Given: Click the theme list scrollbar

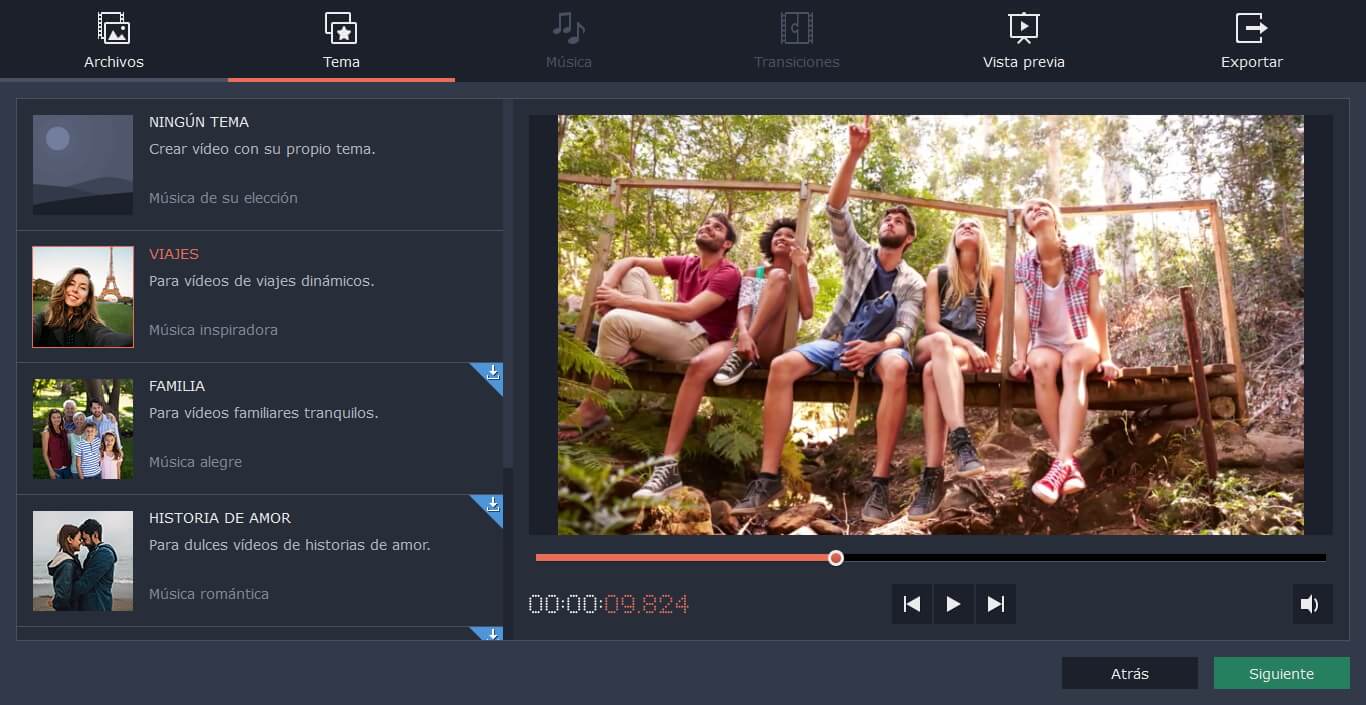Looking at the screenshot, I should (508, 285).
